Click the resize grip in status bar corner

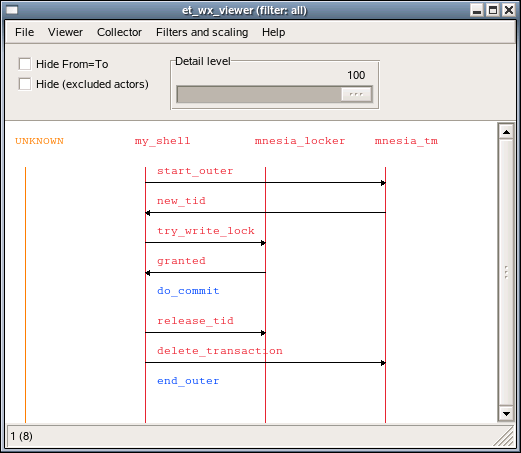click(504, 437)
